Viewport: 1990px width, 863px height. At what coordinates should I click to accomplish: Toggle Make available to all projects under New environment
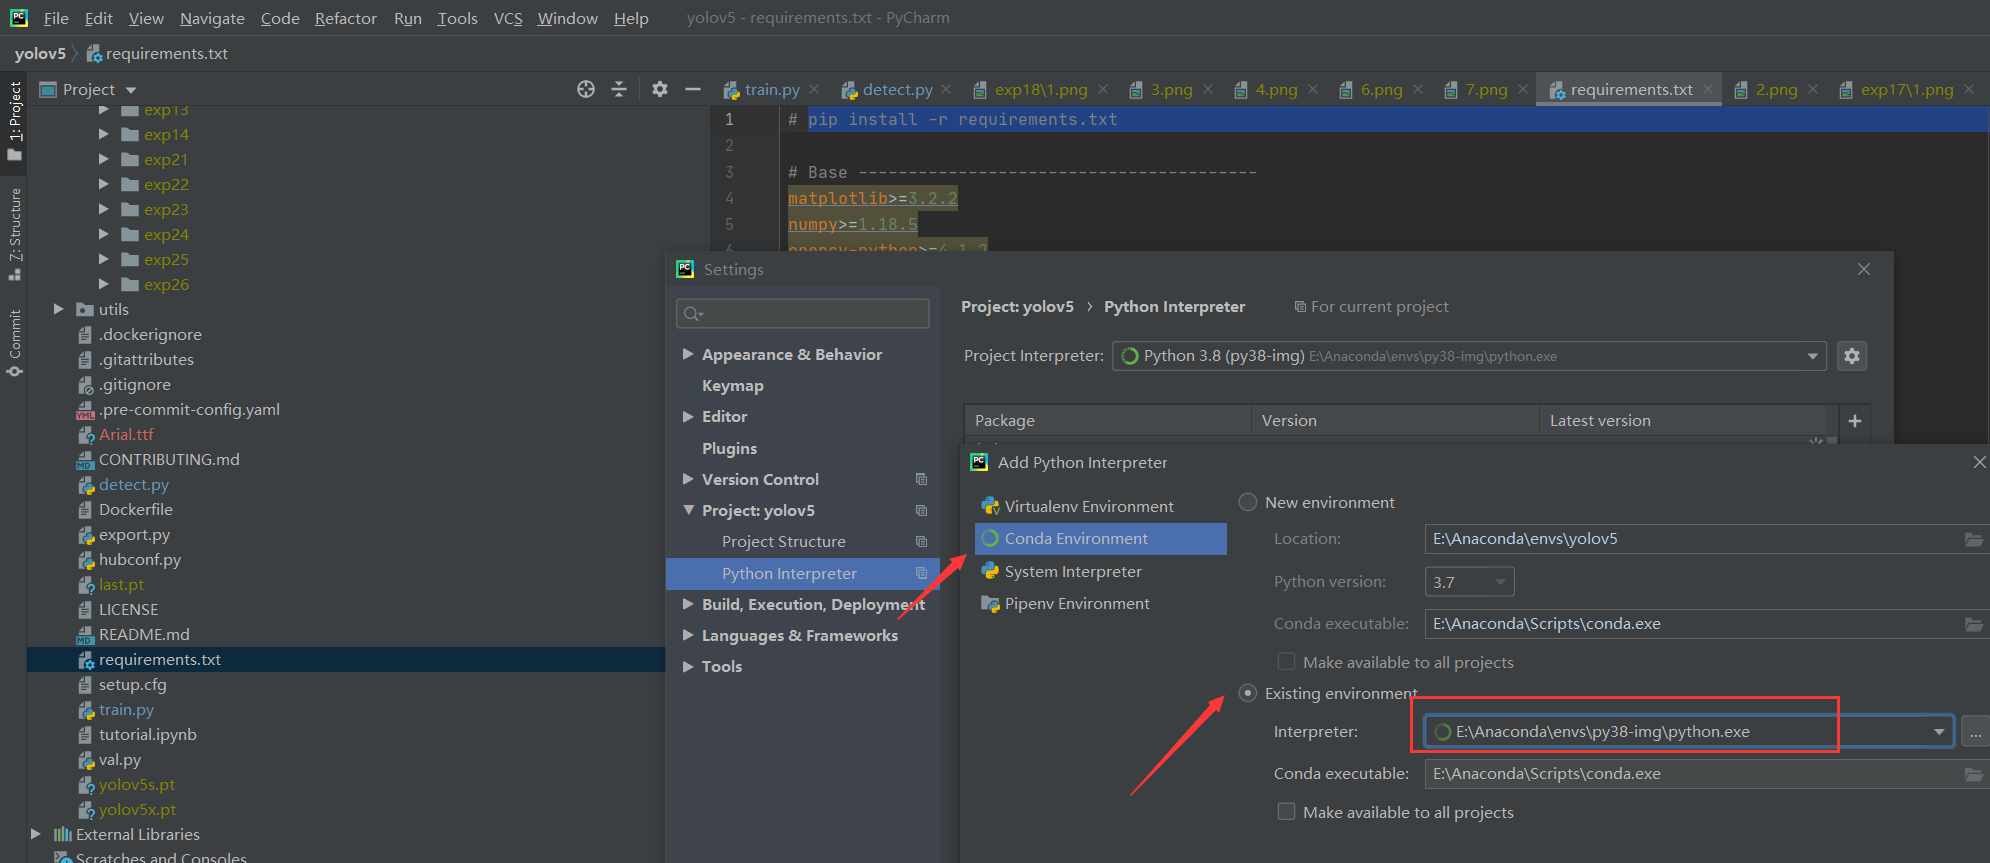click(x=1287, y=662)
